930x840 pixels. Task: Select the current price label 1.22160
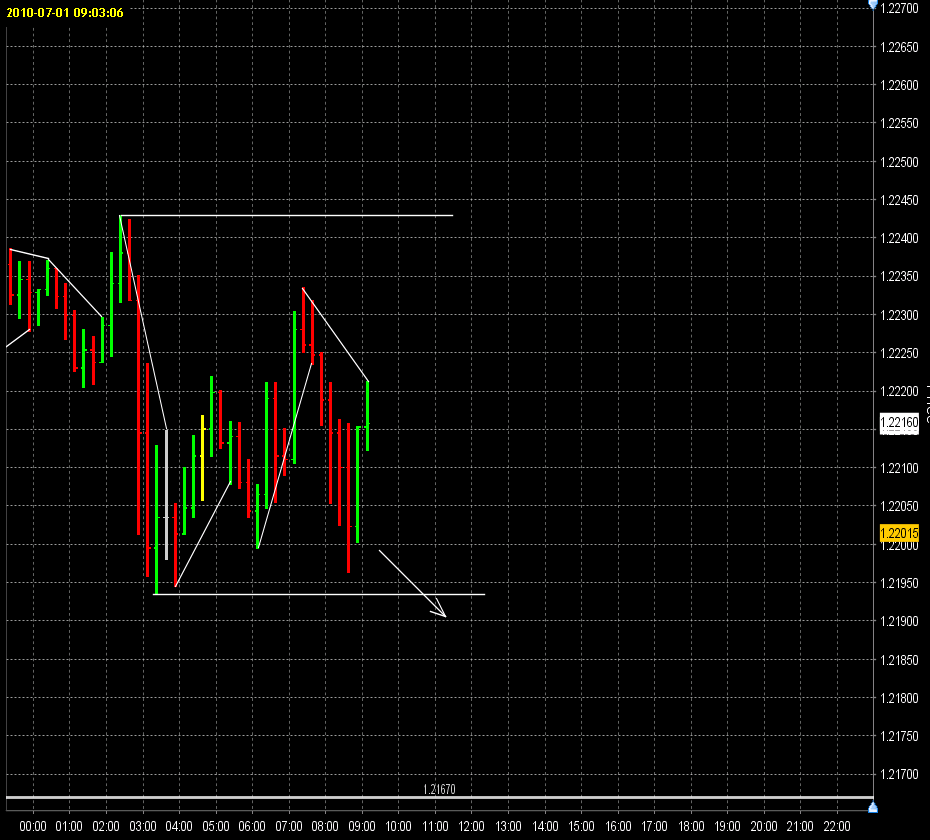(899, 422)
